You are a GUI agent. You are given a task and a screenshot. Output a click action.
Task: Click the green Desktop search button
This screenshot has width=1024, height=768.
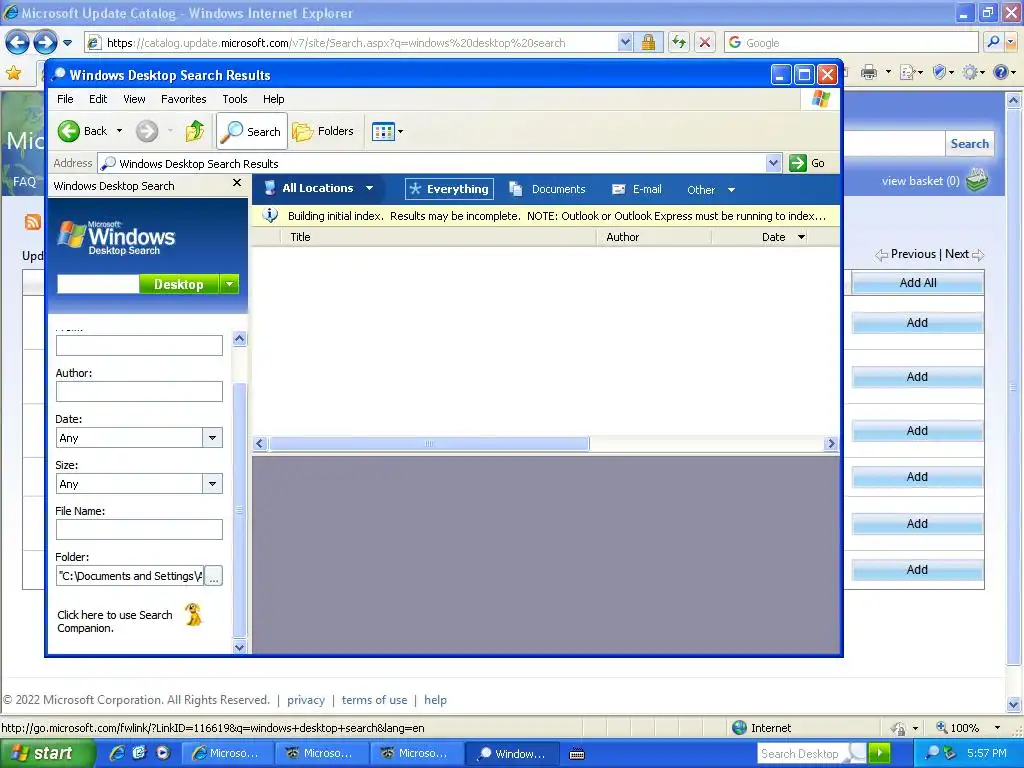tap(178, 284)
